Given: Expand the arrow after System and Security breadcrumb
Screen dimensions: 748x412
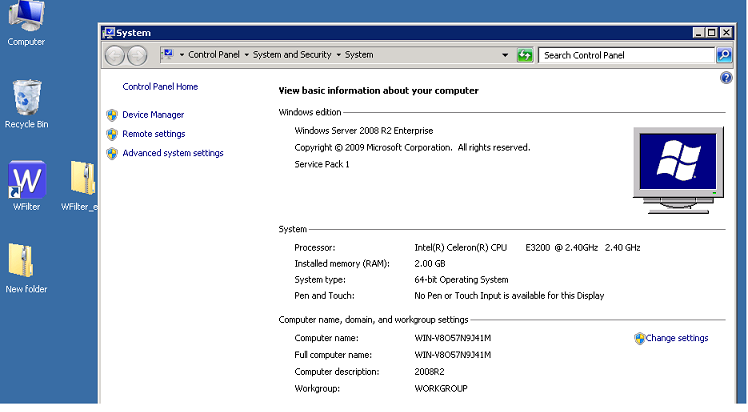Looking at the screenshot, I should (x=339, y=55).
